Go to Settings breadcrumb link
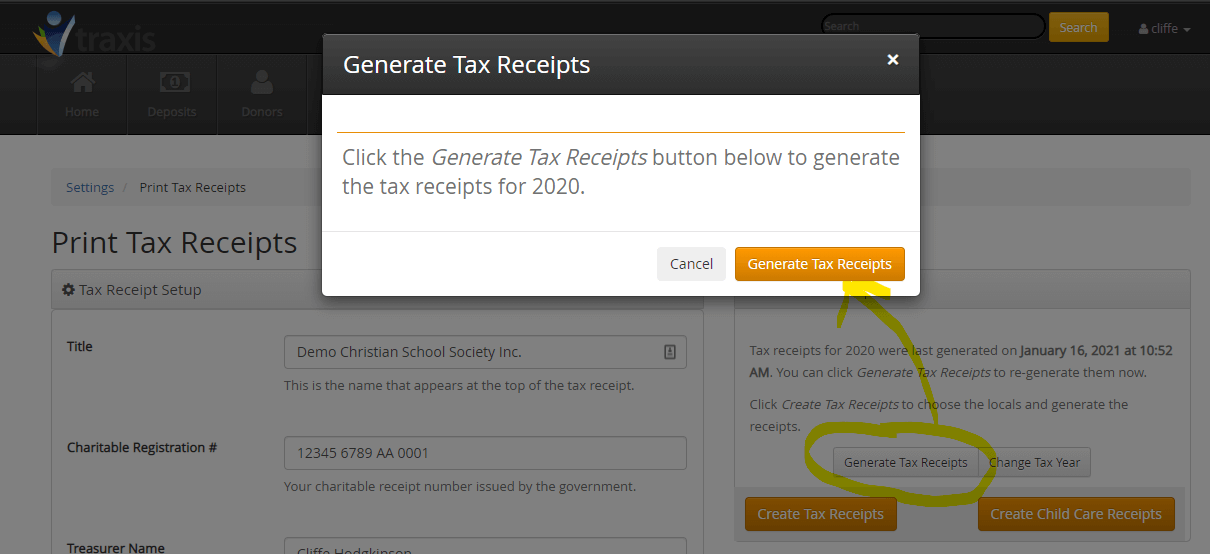Screen dimensions: 1210x554 point(90,187)
